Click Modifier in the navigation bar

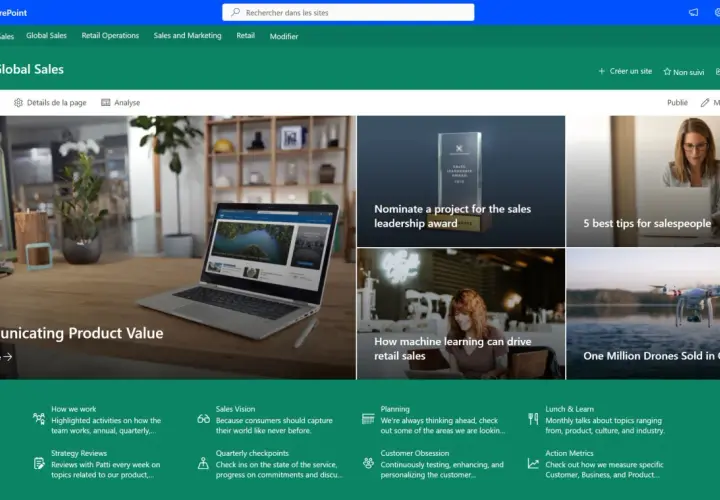[x=284, y=36]
